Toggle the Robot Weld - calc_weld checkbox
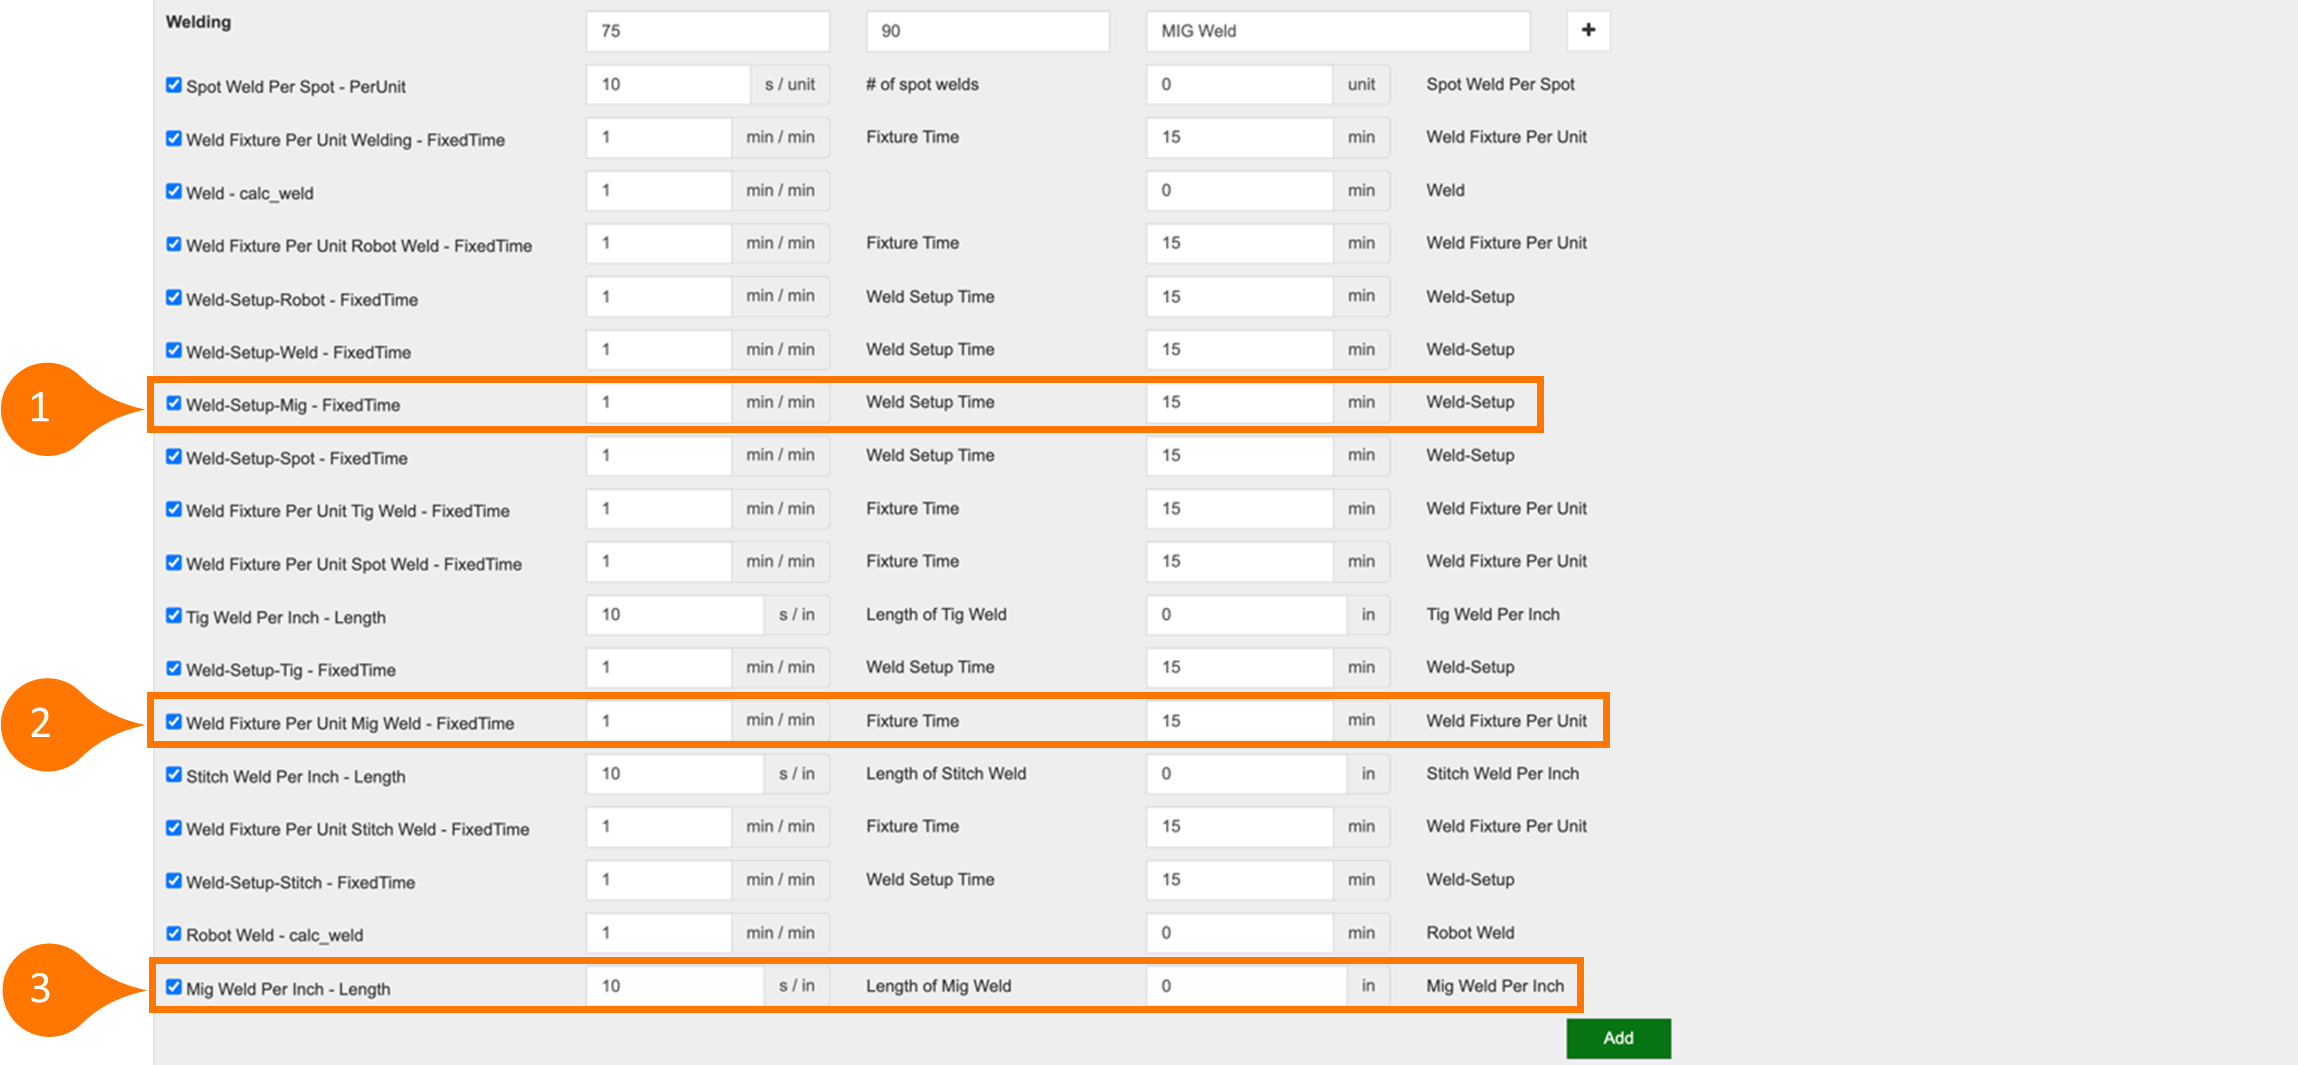The height and width of the screenshot is (1065, 2298). pyautogui.click(x=174, y=933)
